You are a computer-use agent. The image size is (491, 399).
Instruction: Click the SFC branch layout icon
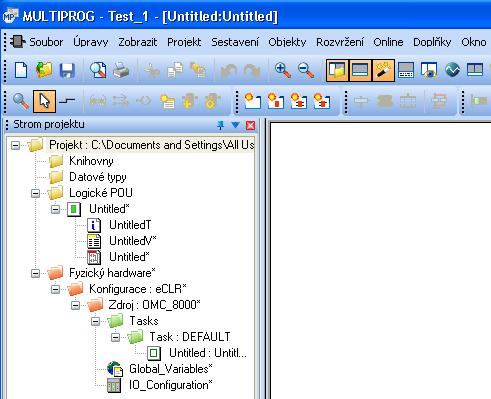coord(438,101)
